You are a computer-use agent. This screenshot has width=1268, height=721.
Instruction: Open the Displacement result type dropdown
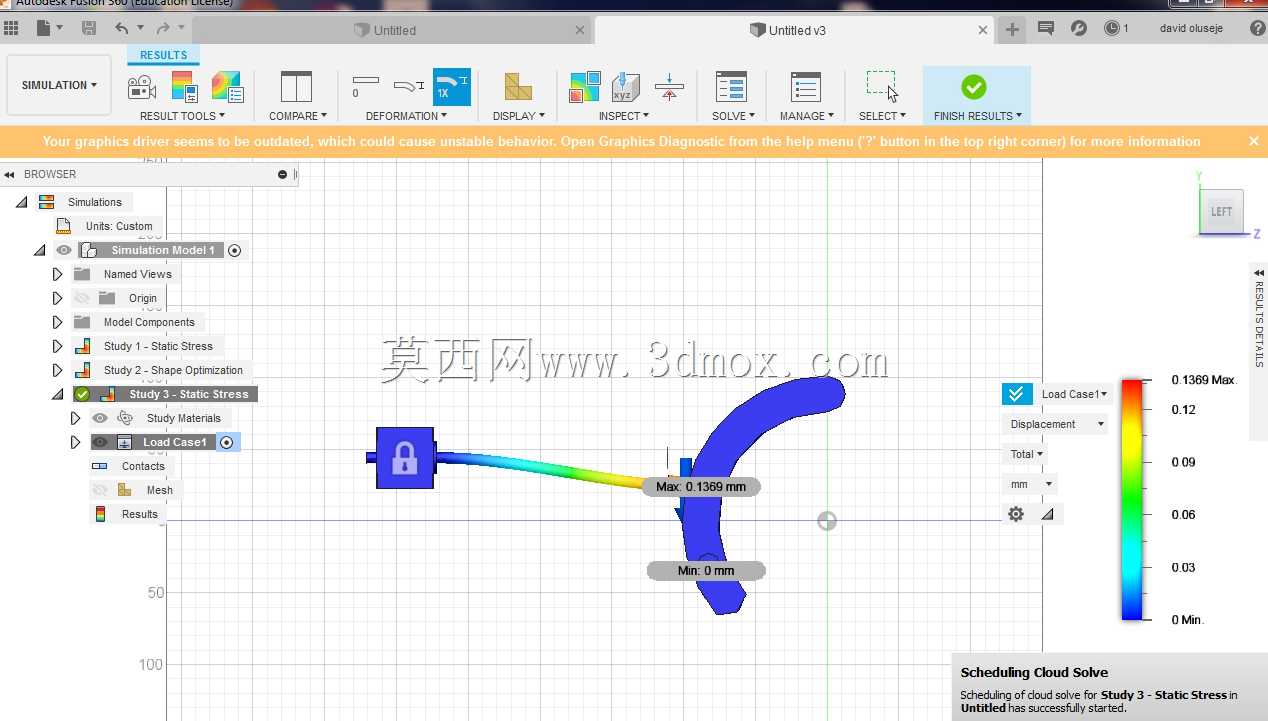point(1055,424)
